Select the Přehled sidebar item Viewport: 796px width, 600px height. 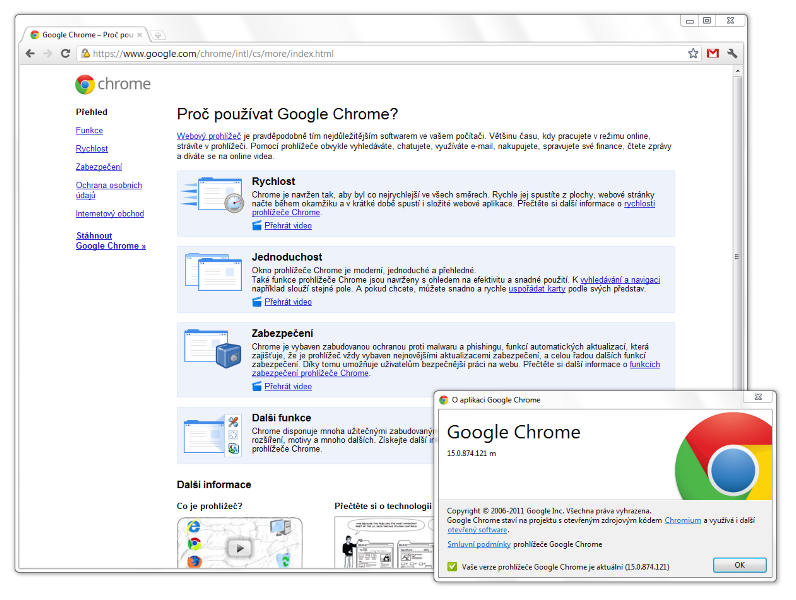92,112
